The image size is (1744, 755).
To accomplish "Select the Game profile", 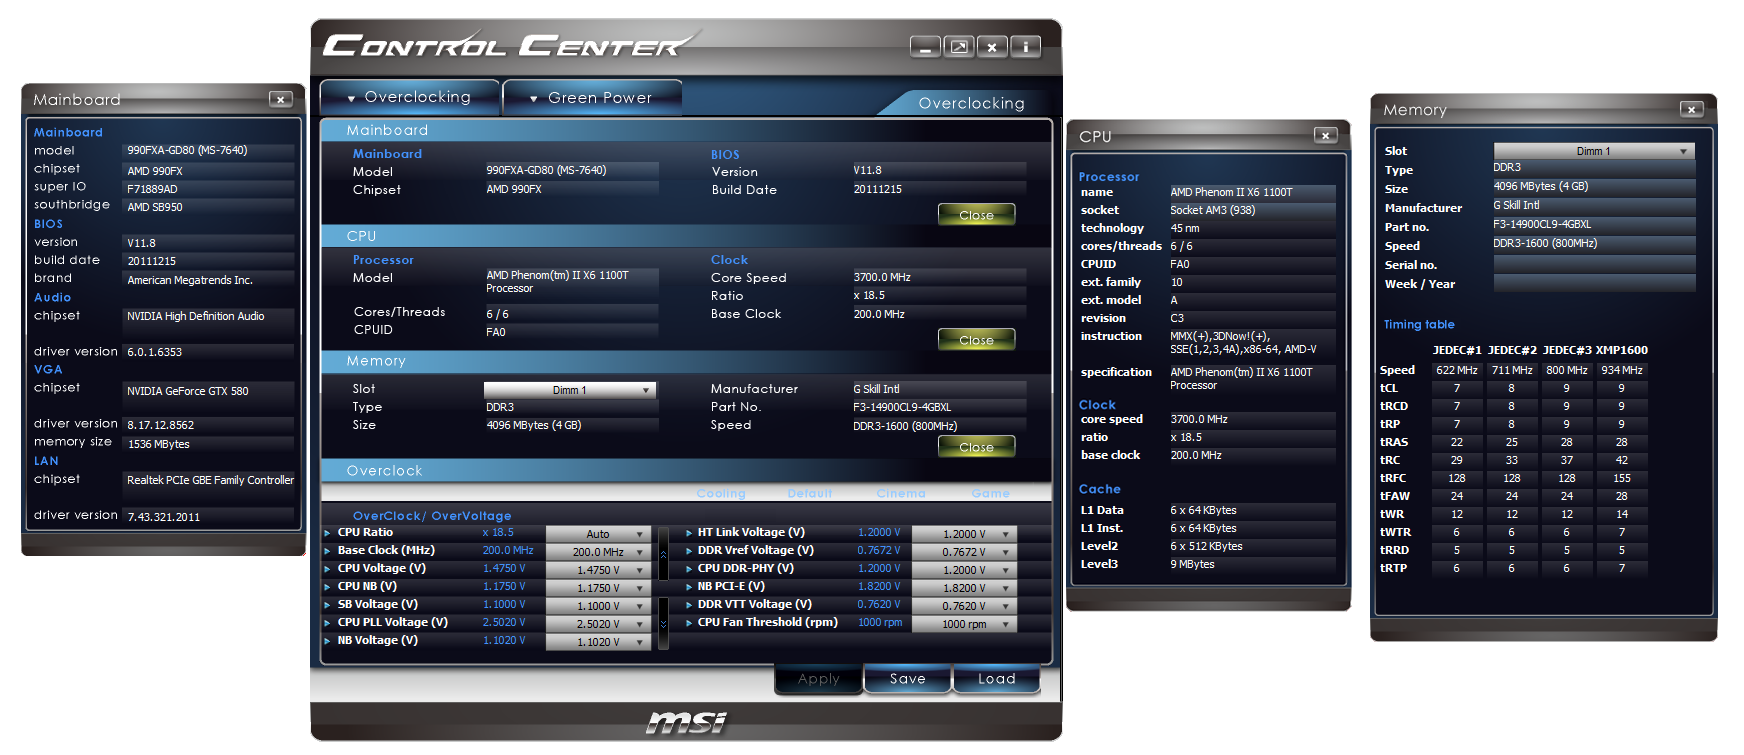I will click(990, 493).
